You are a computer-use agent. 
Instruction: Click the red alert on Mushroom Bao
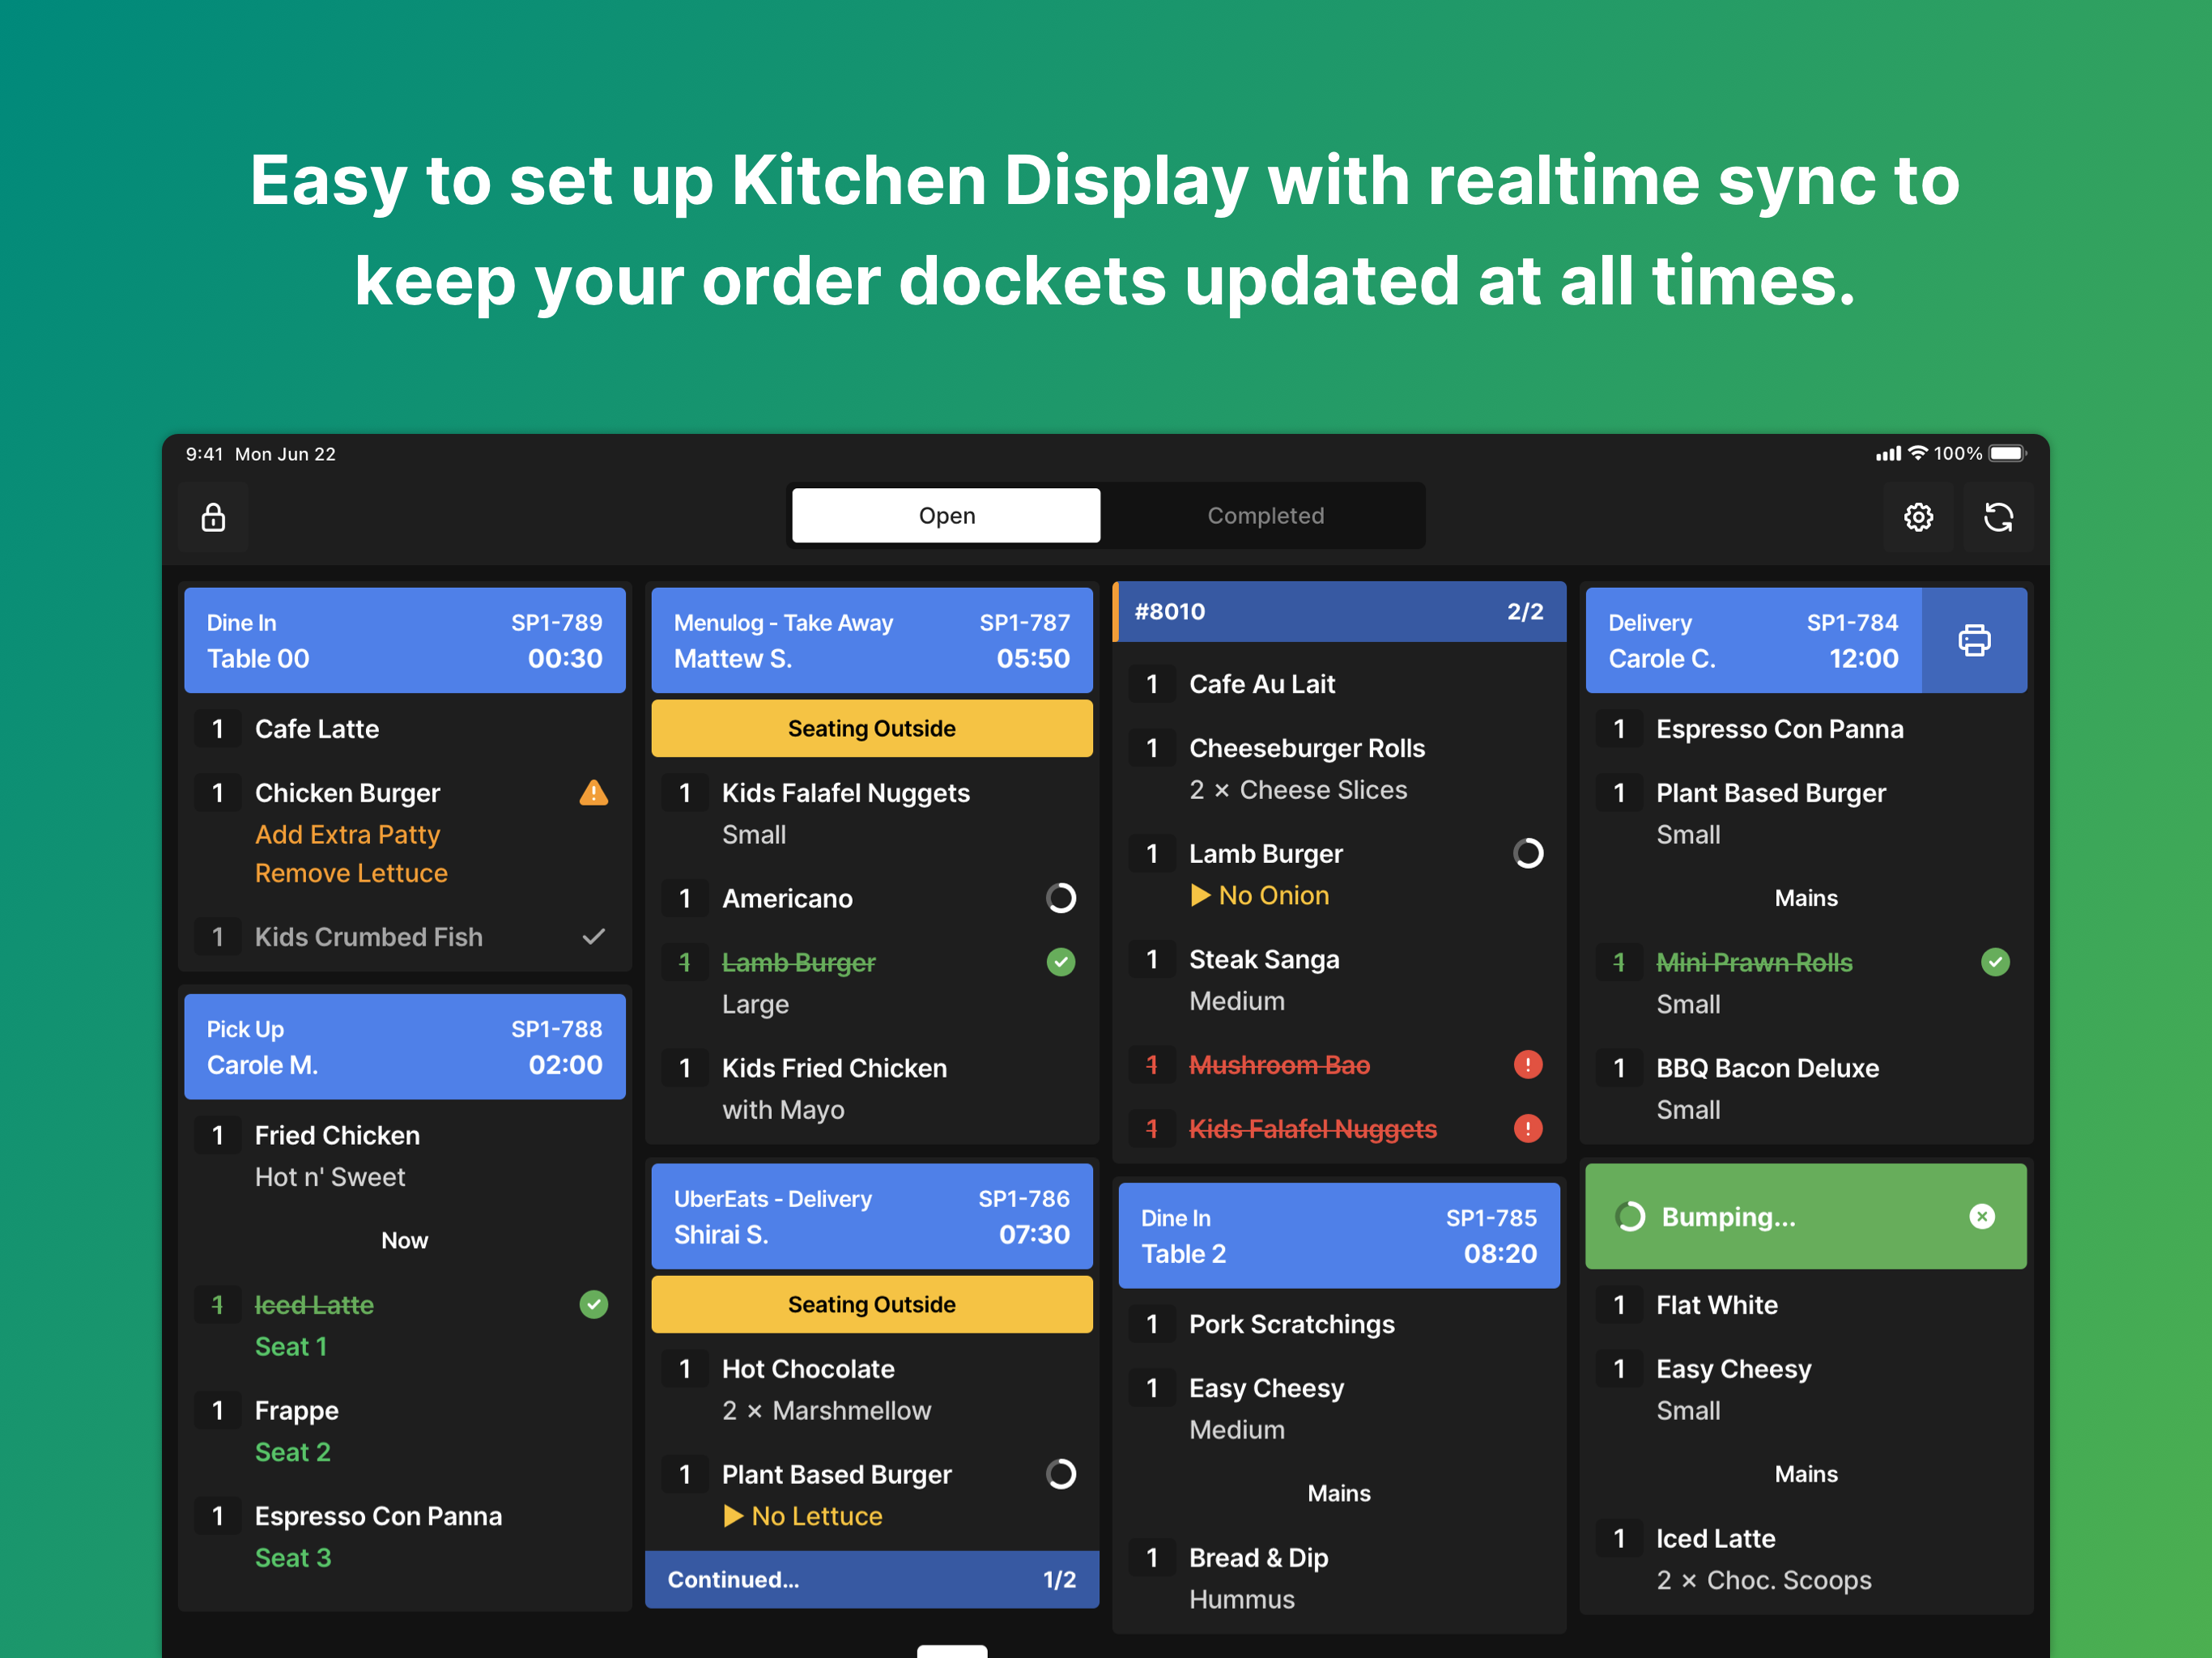point(1528,1065)
